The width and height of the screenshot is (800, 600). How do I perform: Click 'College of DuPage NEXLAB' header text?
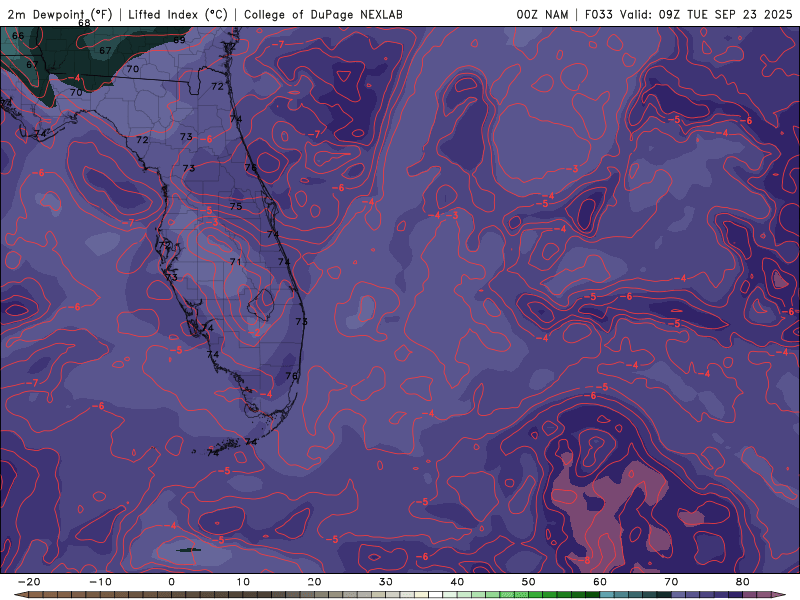point(323,14)
